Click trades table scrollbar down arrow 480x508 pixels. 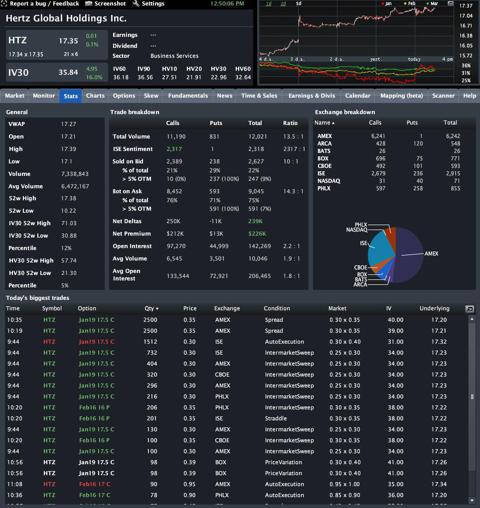pyautogui.click(x=472, y=500)
